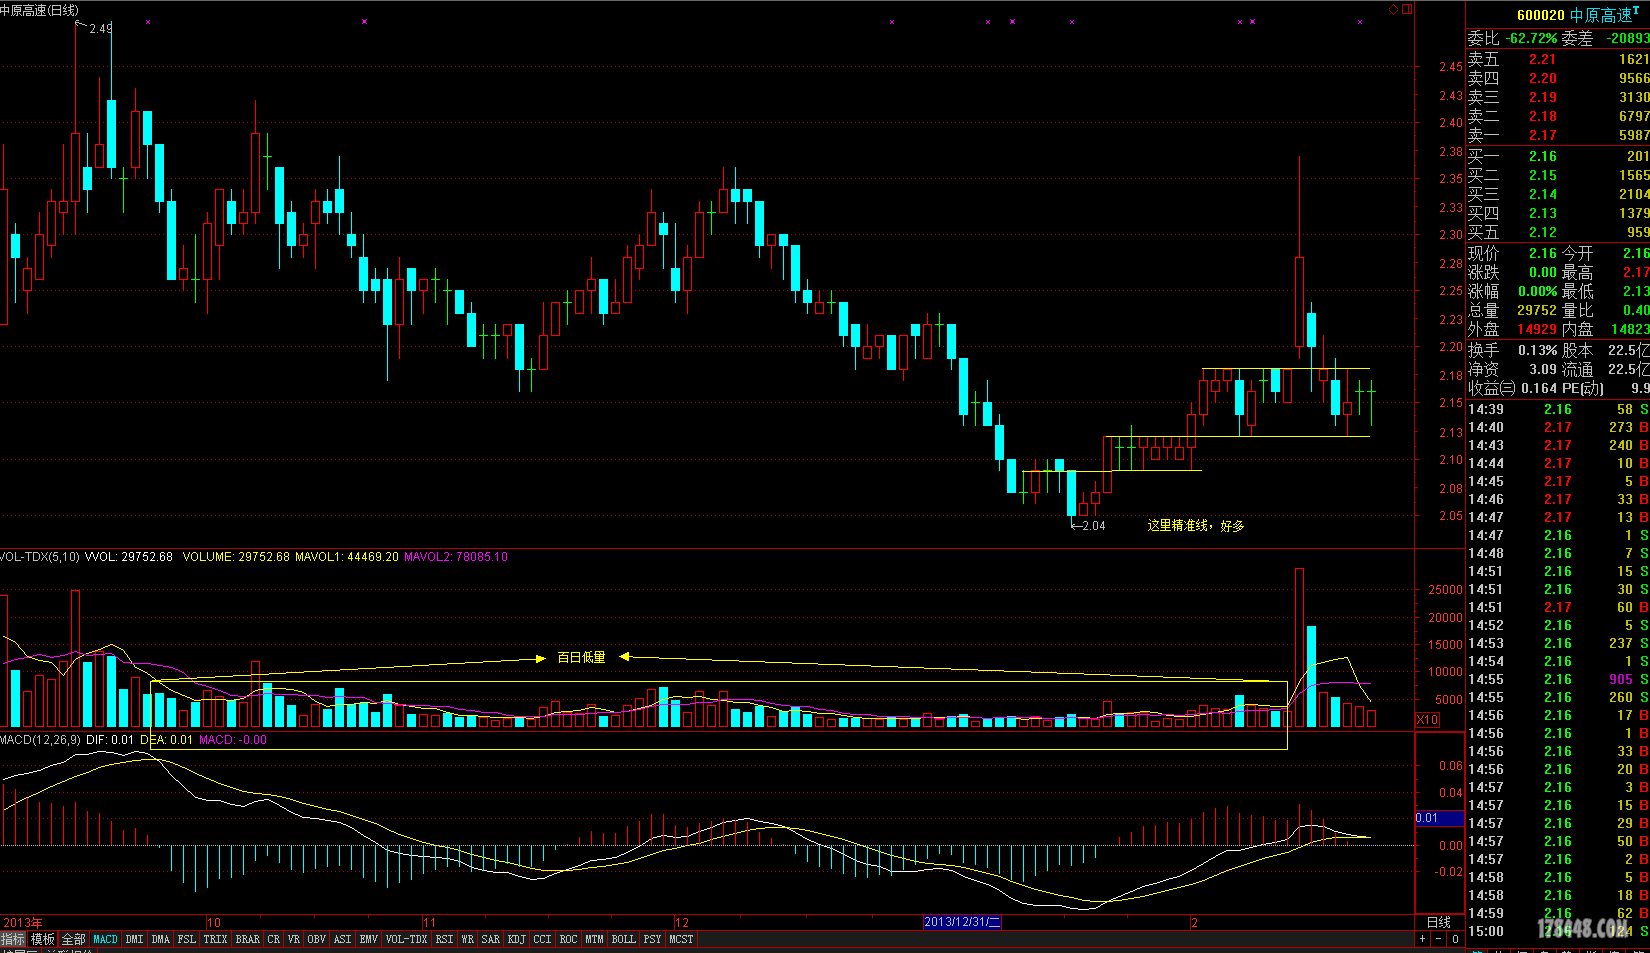1650x953 pixels.
Task: Click the split-panel icon at chart corner
Action: [x=1407, y=9]
